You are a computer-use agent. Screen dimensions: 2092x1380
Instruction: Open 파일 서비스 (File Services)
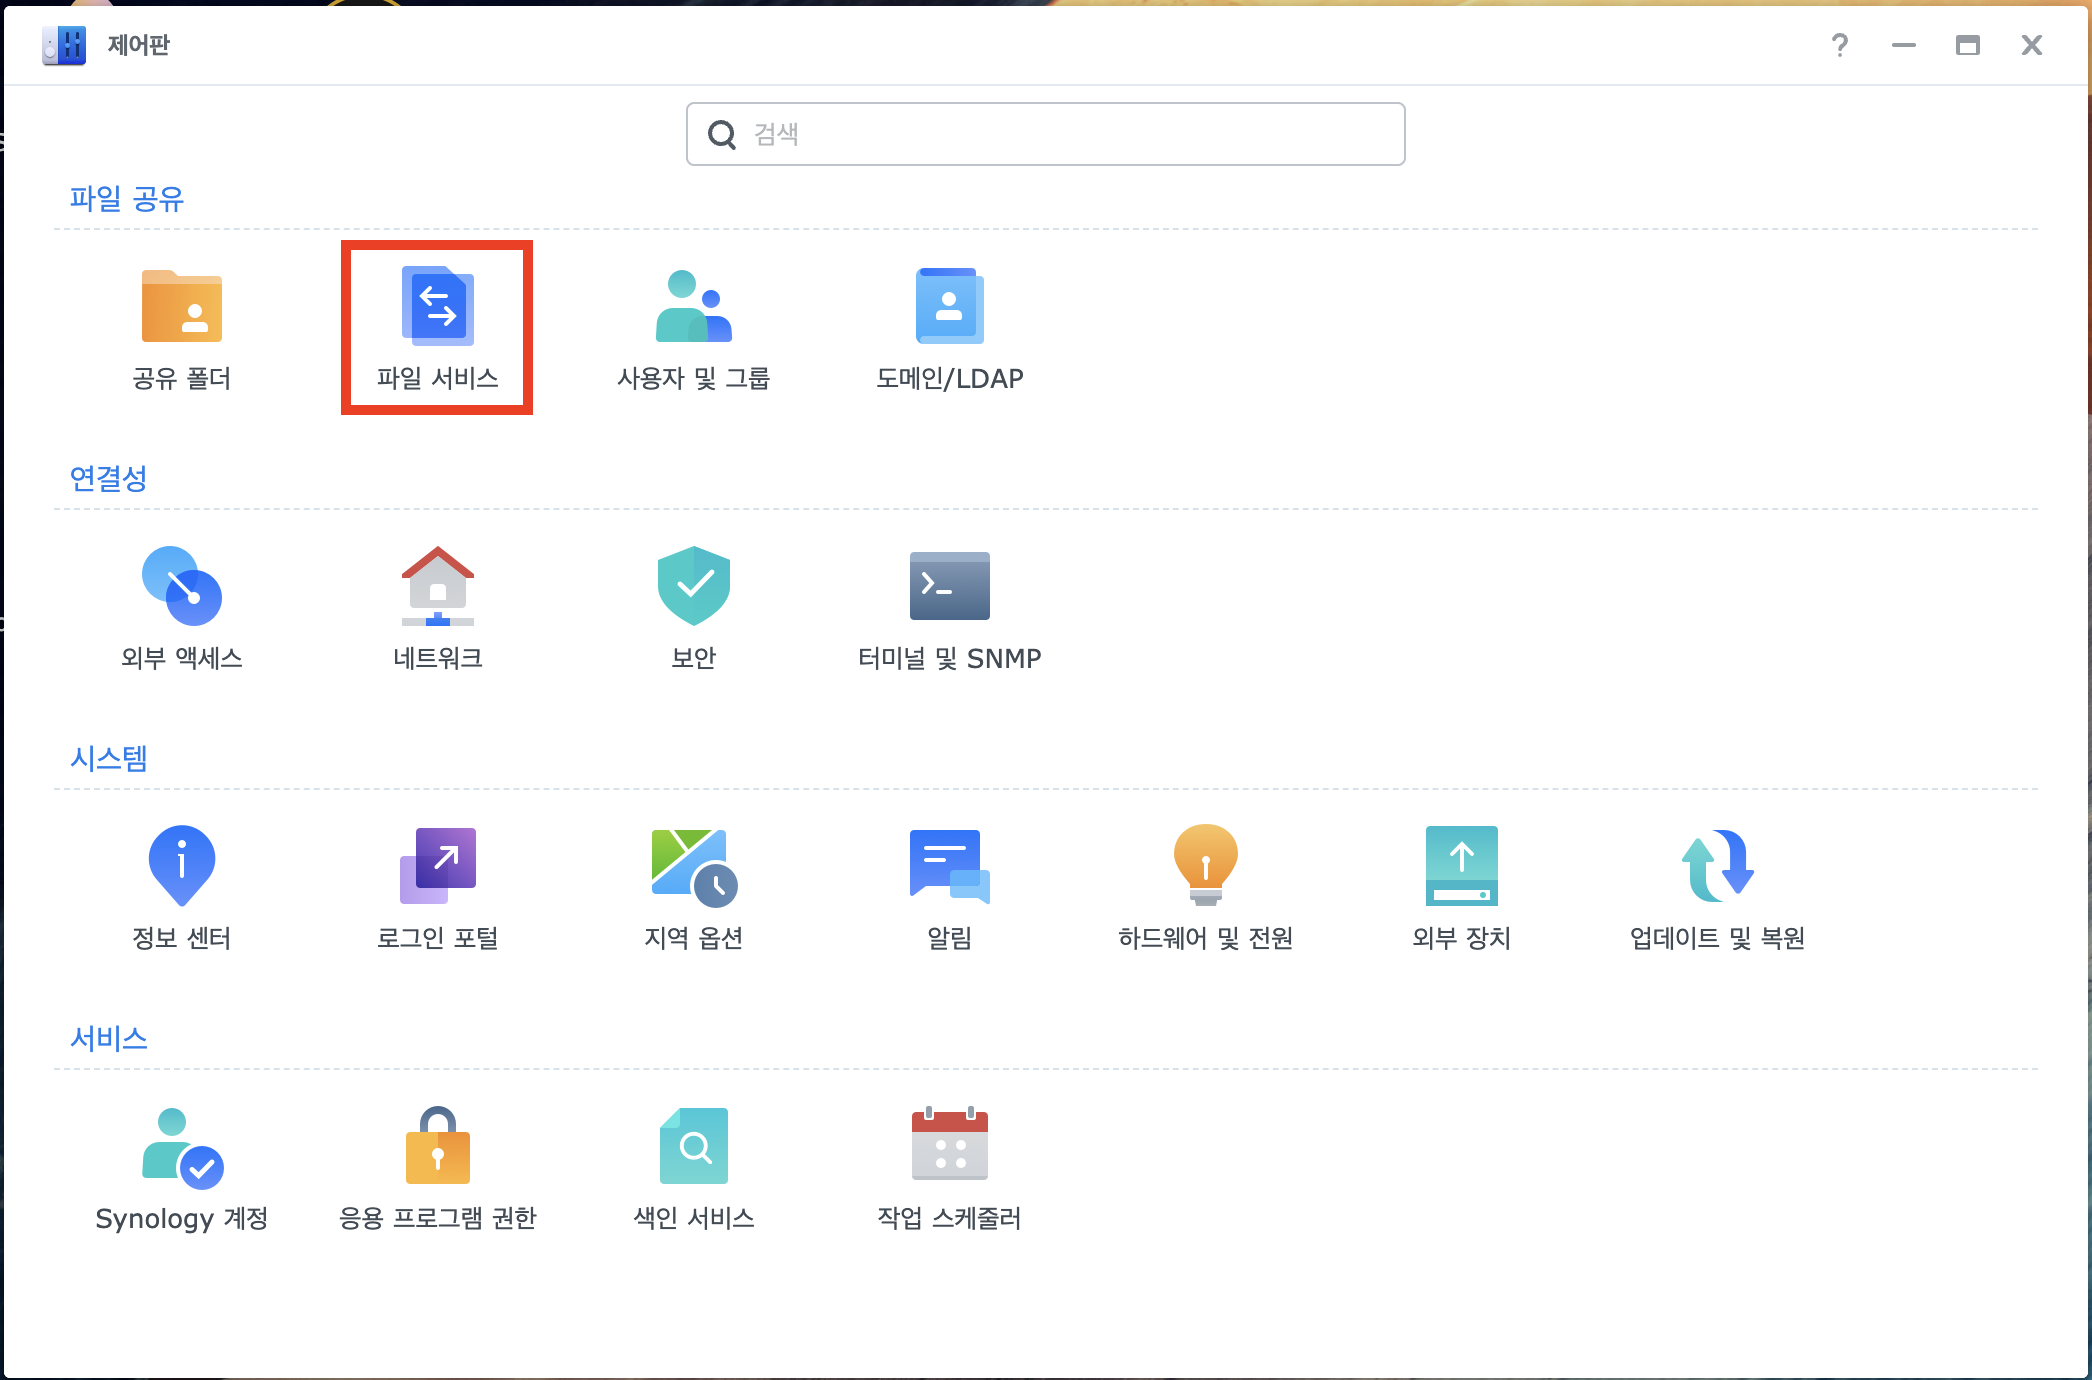(437, 308)
